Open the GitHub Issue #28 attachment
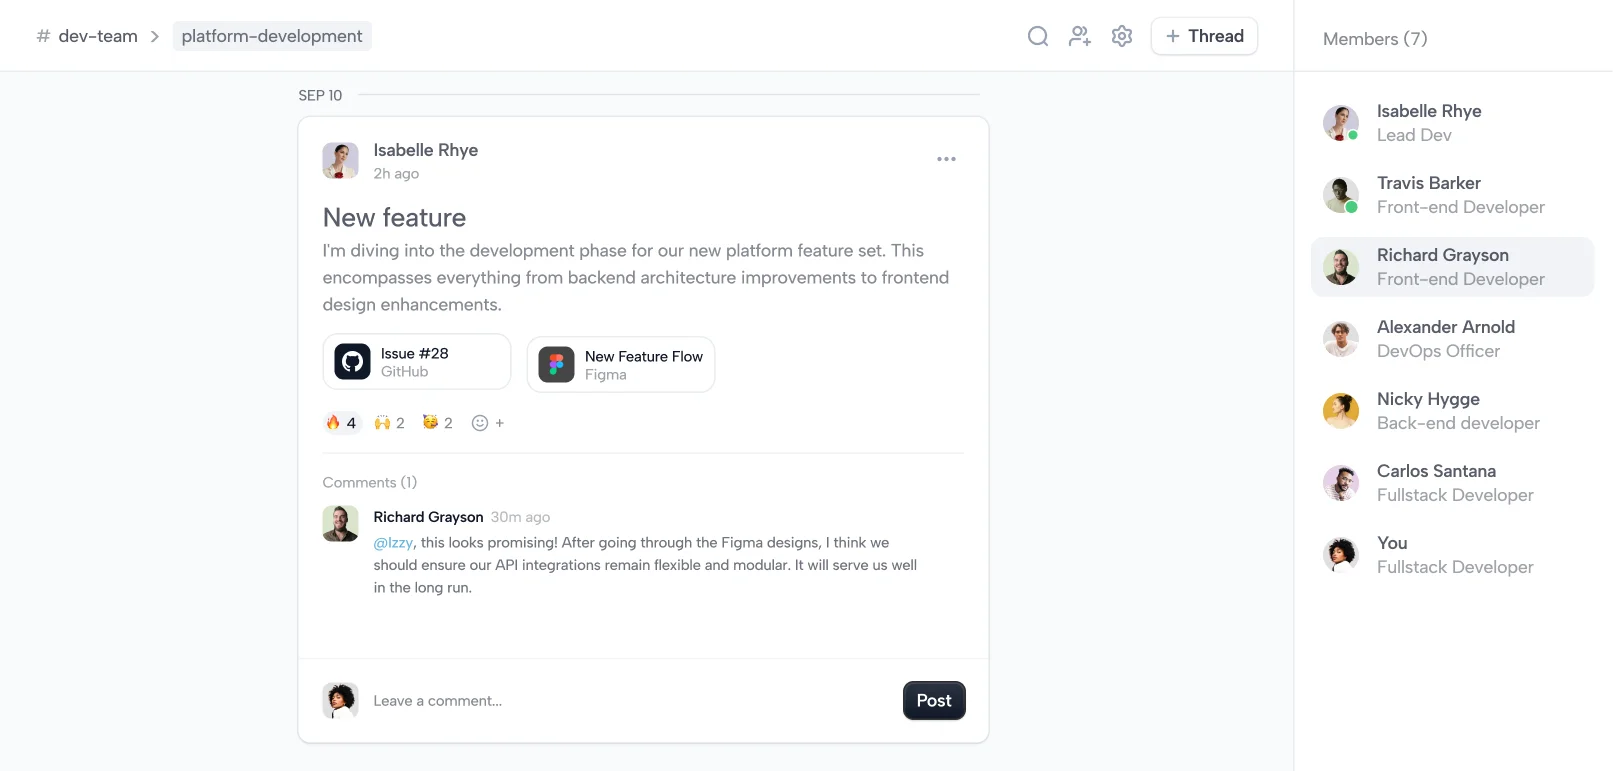Image resolution: width=1613 pixels, height=771 pixels. (x=416, y=362)
